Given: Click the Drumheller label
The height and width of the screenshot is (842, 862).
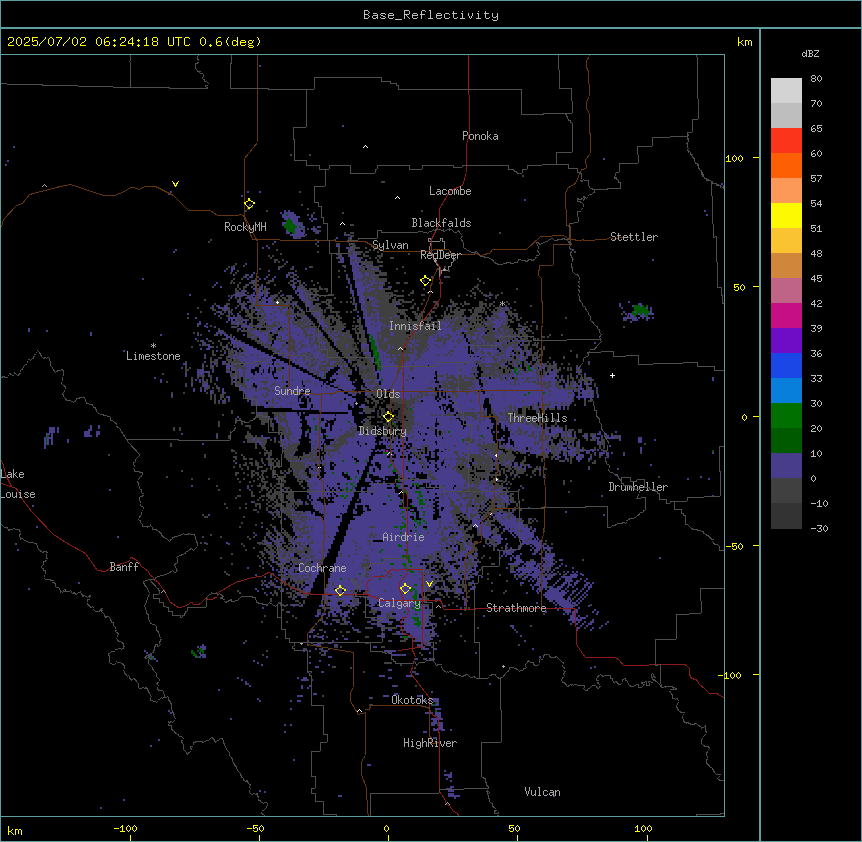Looking at the screenshot, I should pos(638,487).
